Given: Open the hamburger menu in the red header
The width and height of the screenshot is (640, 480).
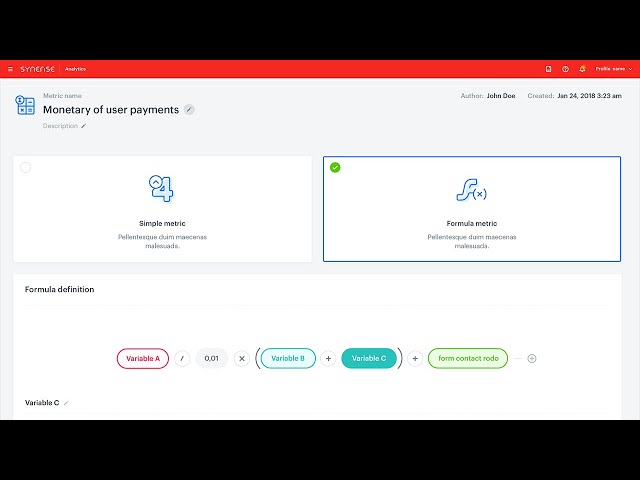Looking at the screenshot, I should 11,69.
